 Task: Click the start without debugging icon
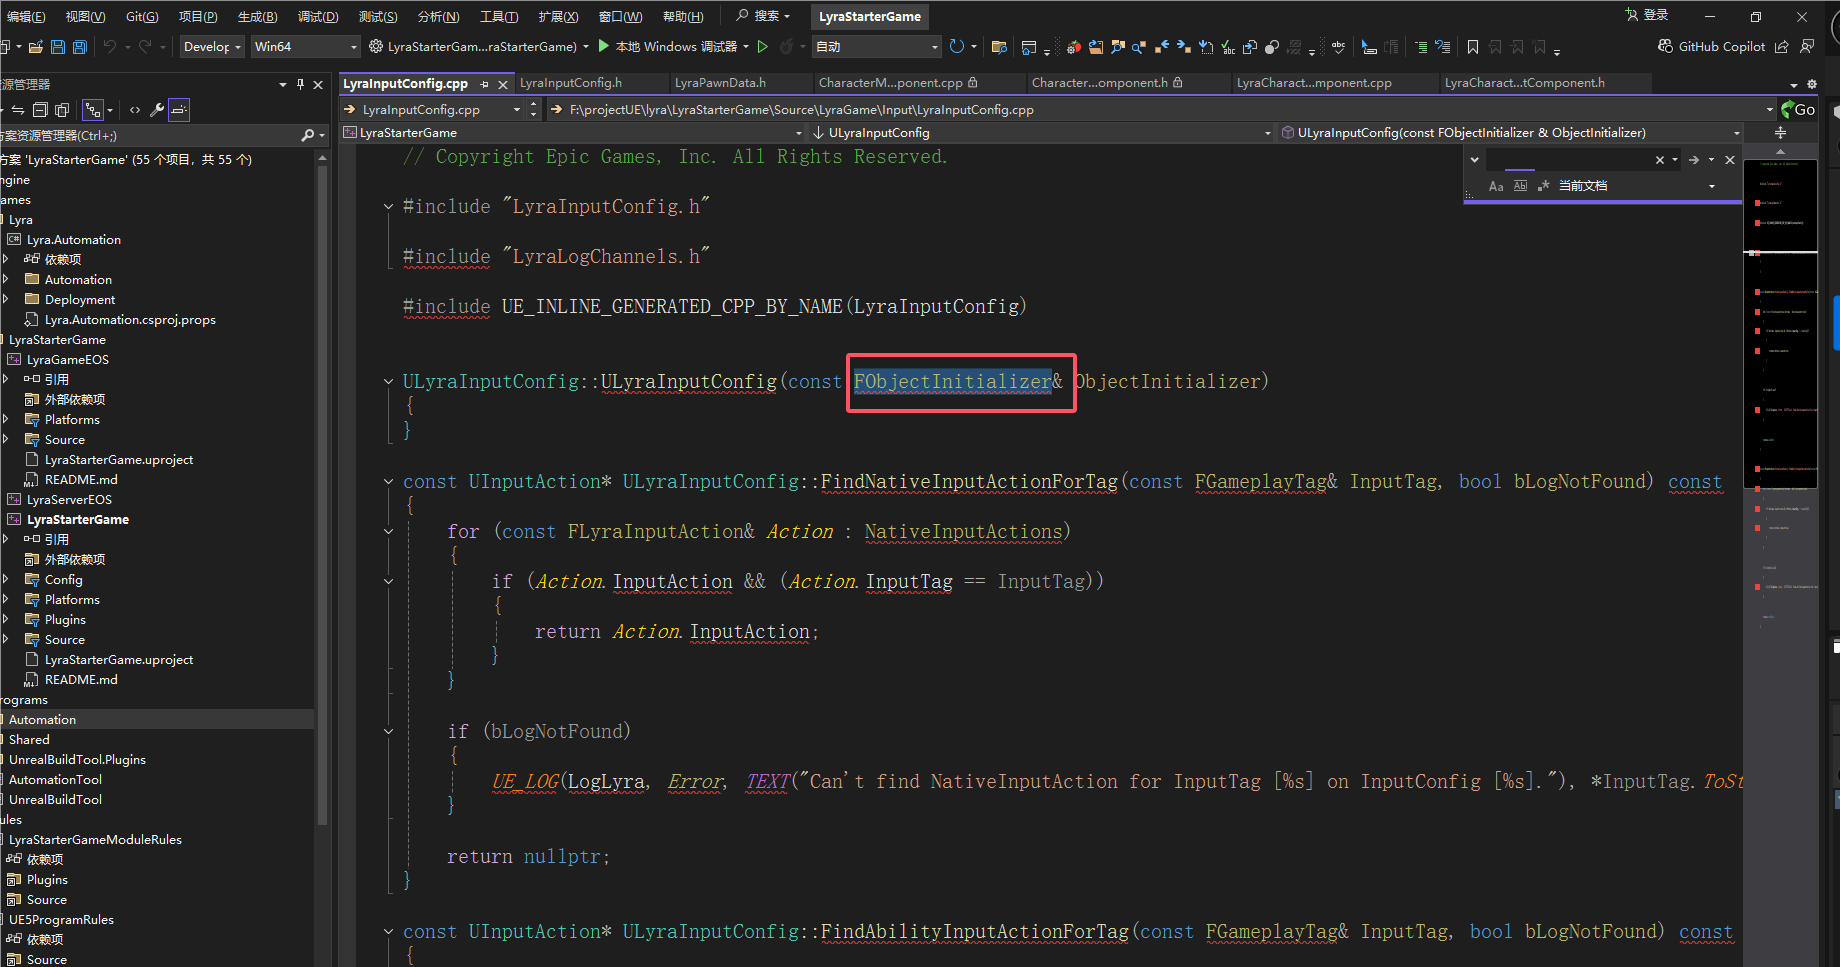pos(763,47)
